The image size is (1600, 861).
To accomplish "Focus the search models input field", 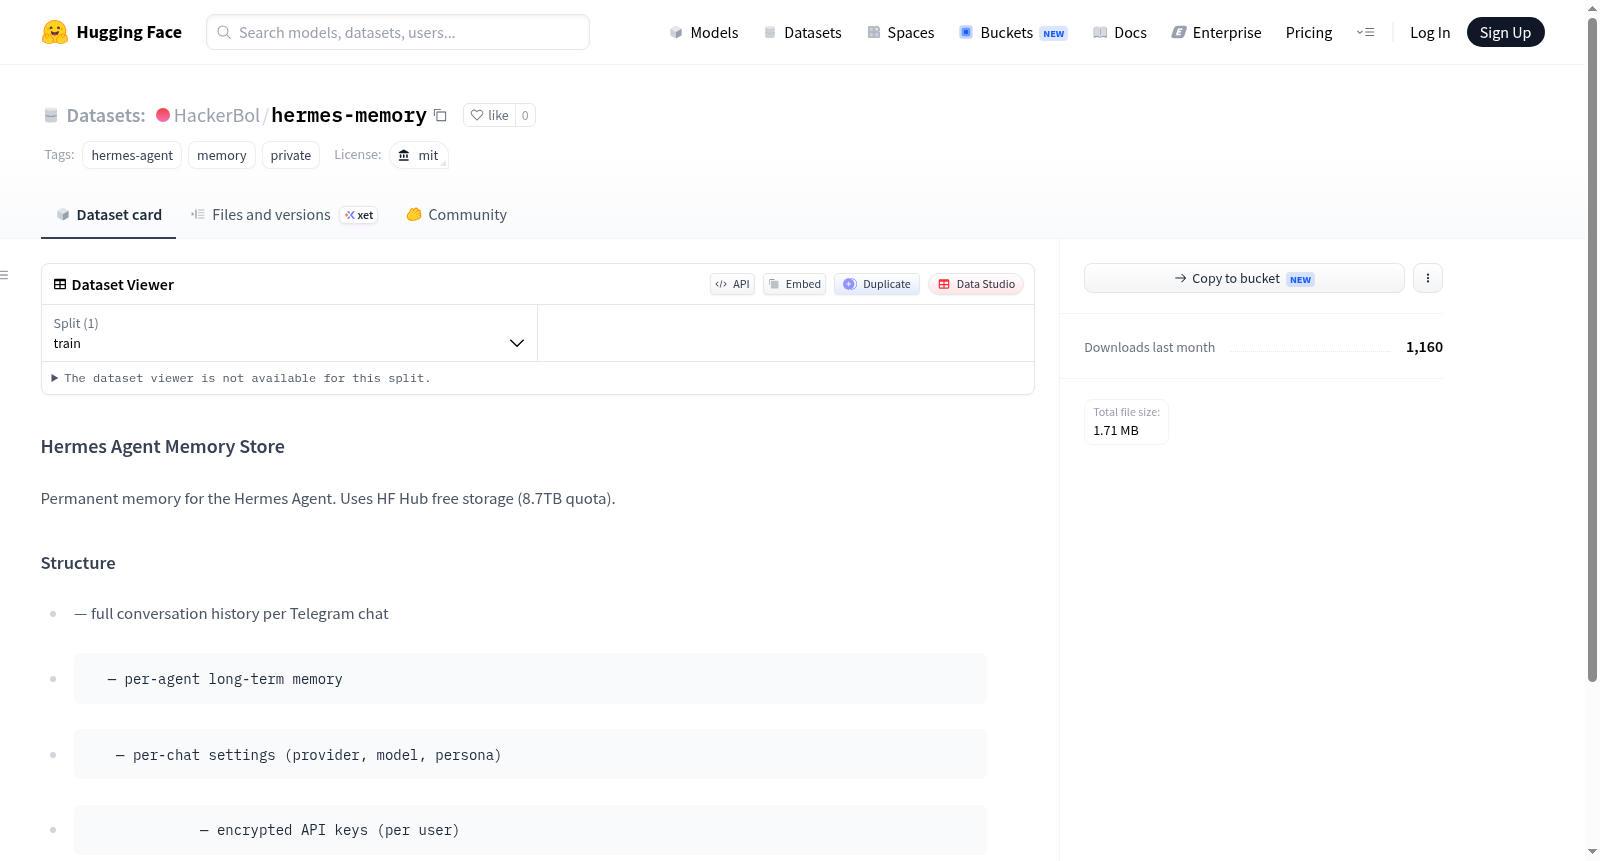I will pos(398,32).
